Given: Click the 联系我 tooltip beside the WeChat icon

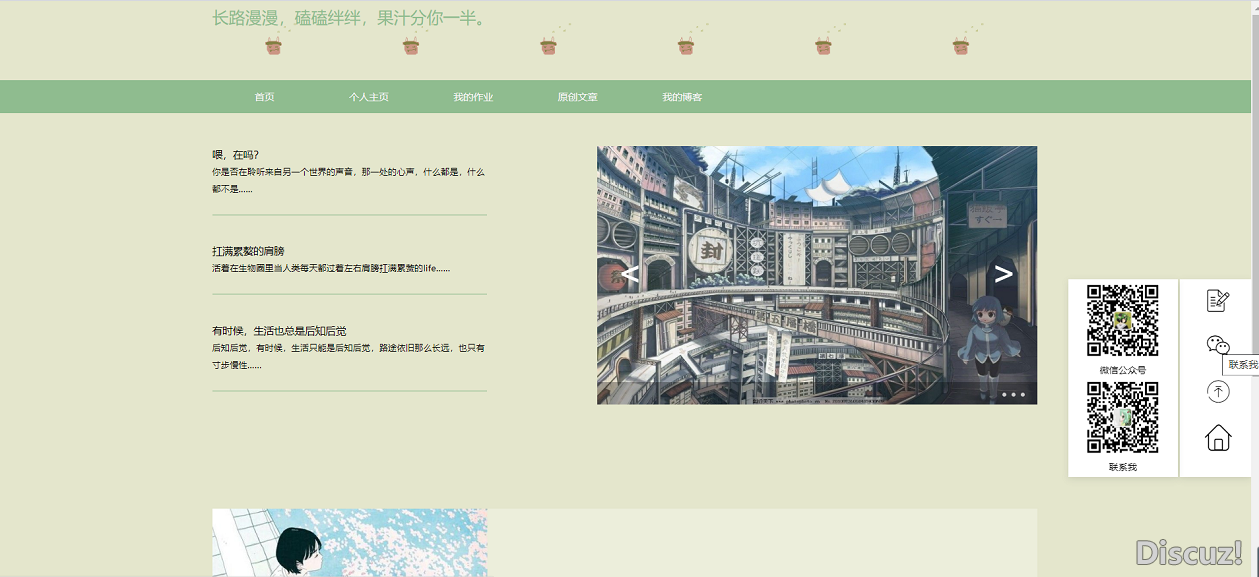Looking at the screenshot, I should tap(1241, 365).
